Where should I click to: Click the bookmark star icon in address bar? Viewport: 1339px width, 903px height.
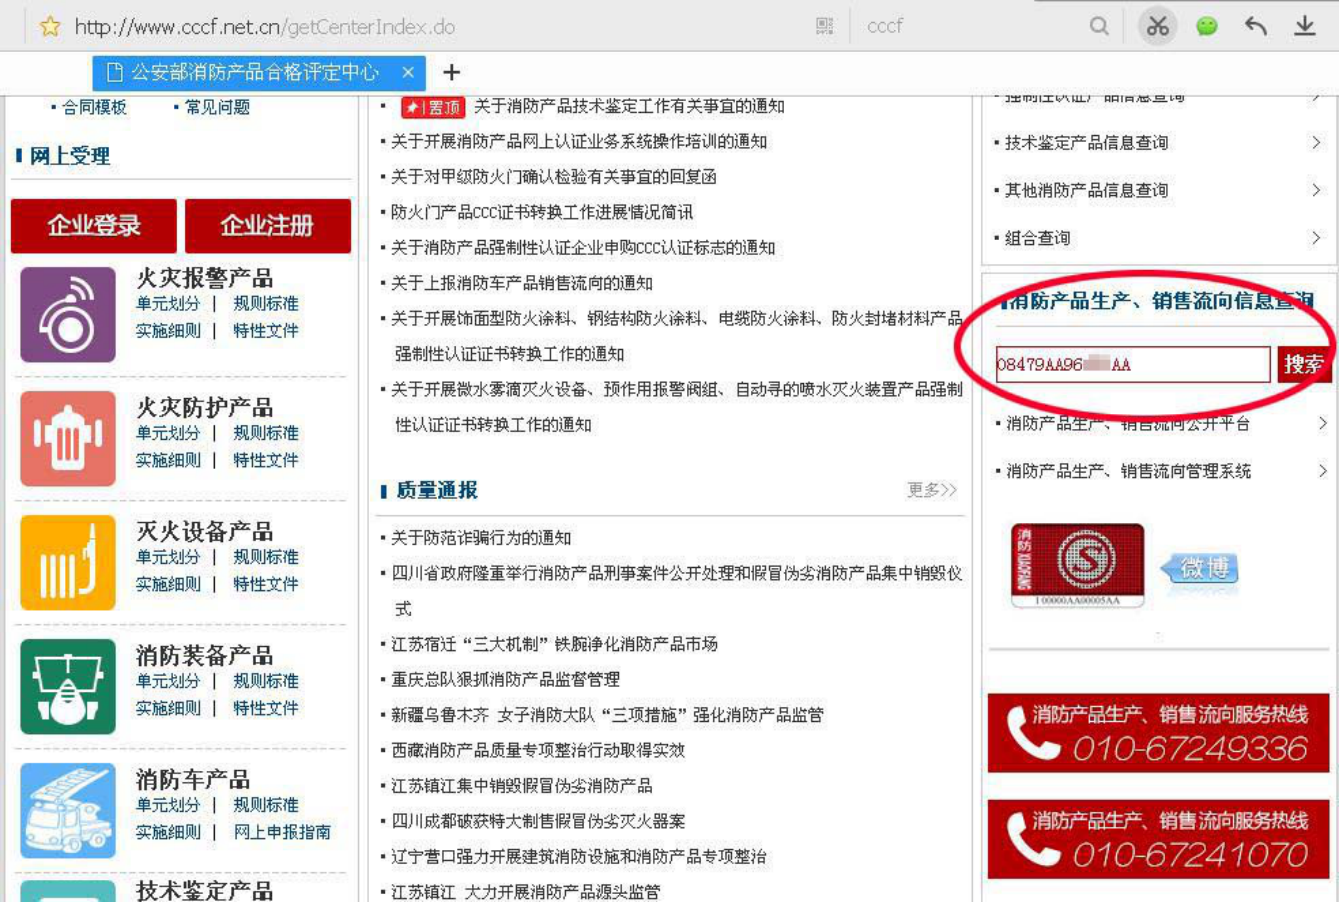pos(49,26)
